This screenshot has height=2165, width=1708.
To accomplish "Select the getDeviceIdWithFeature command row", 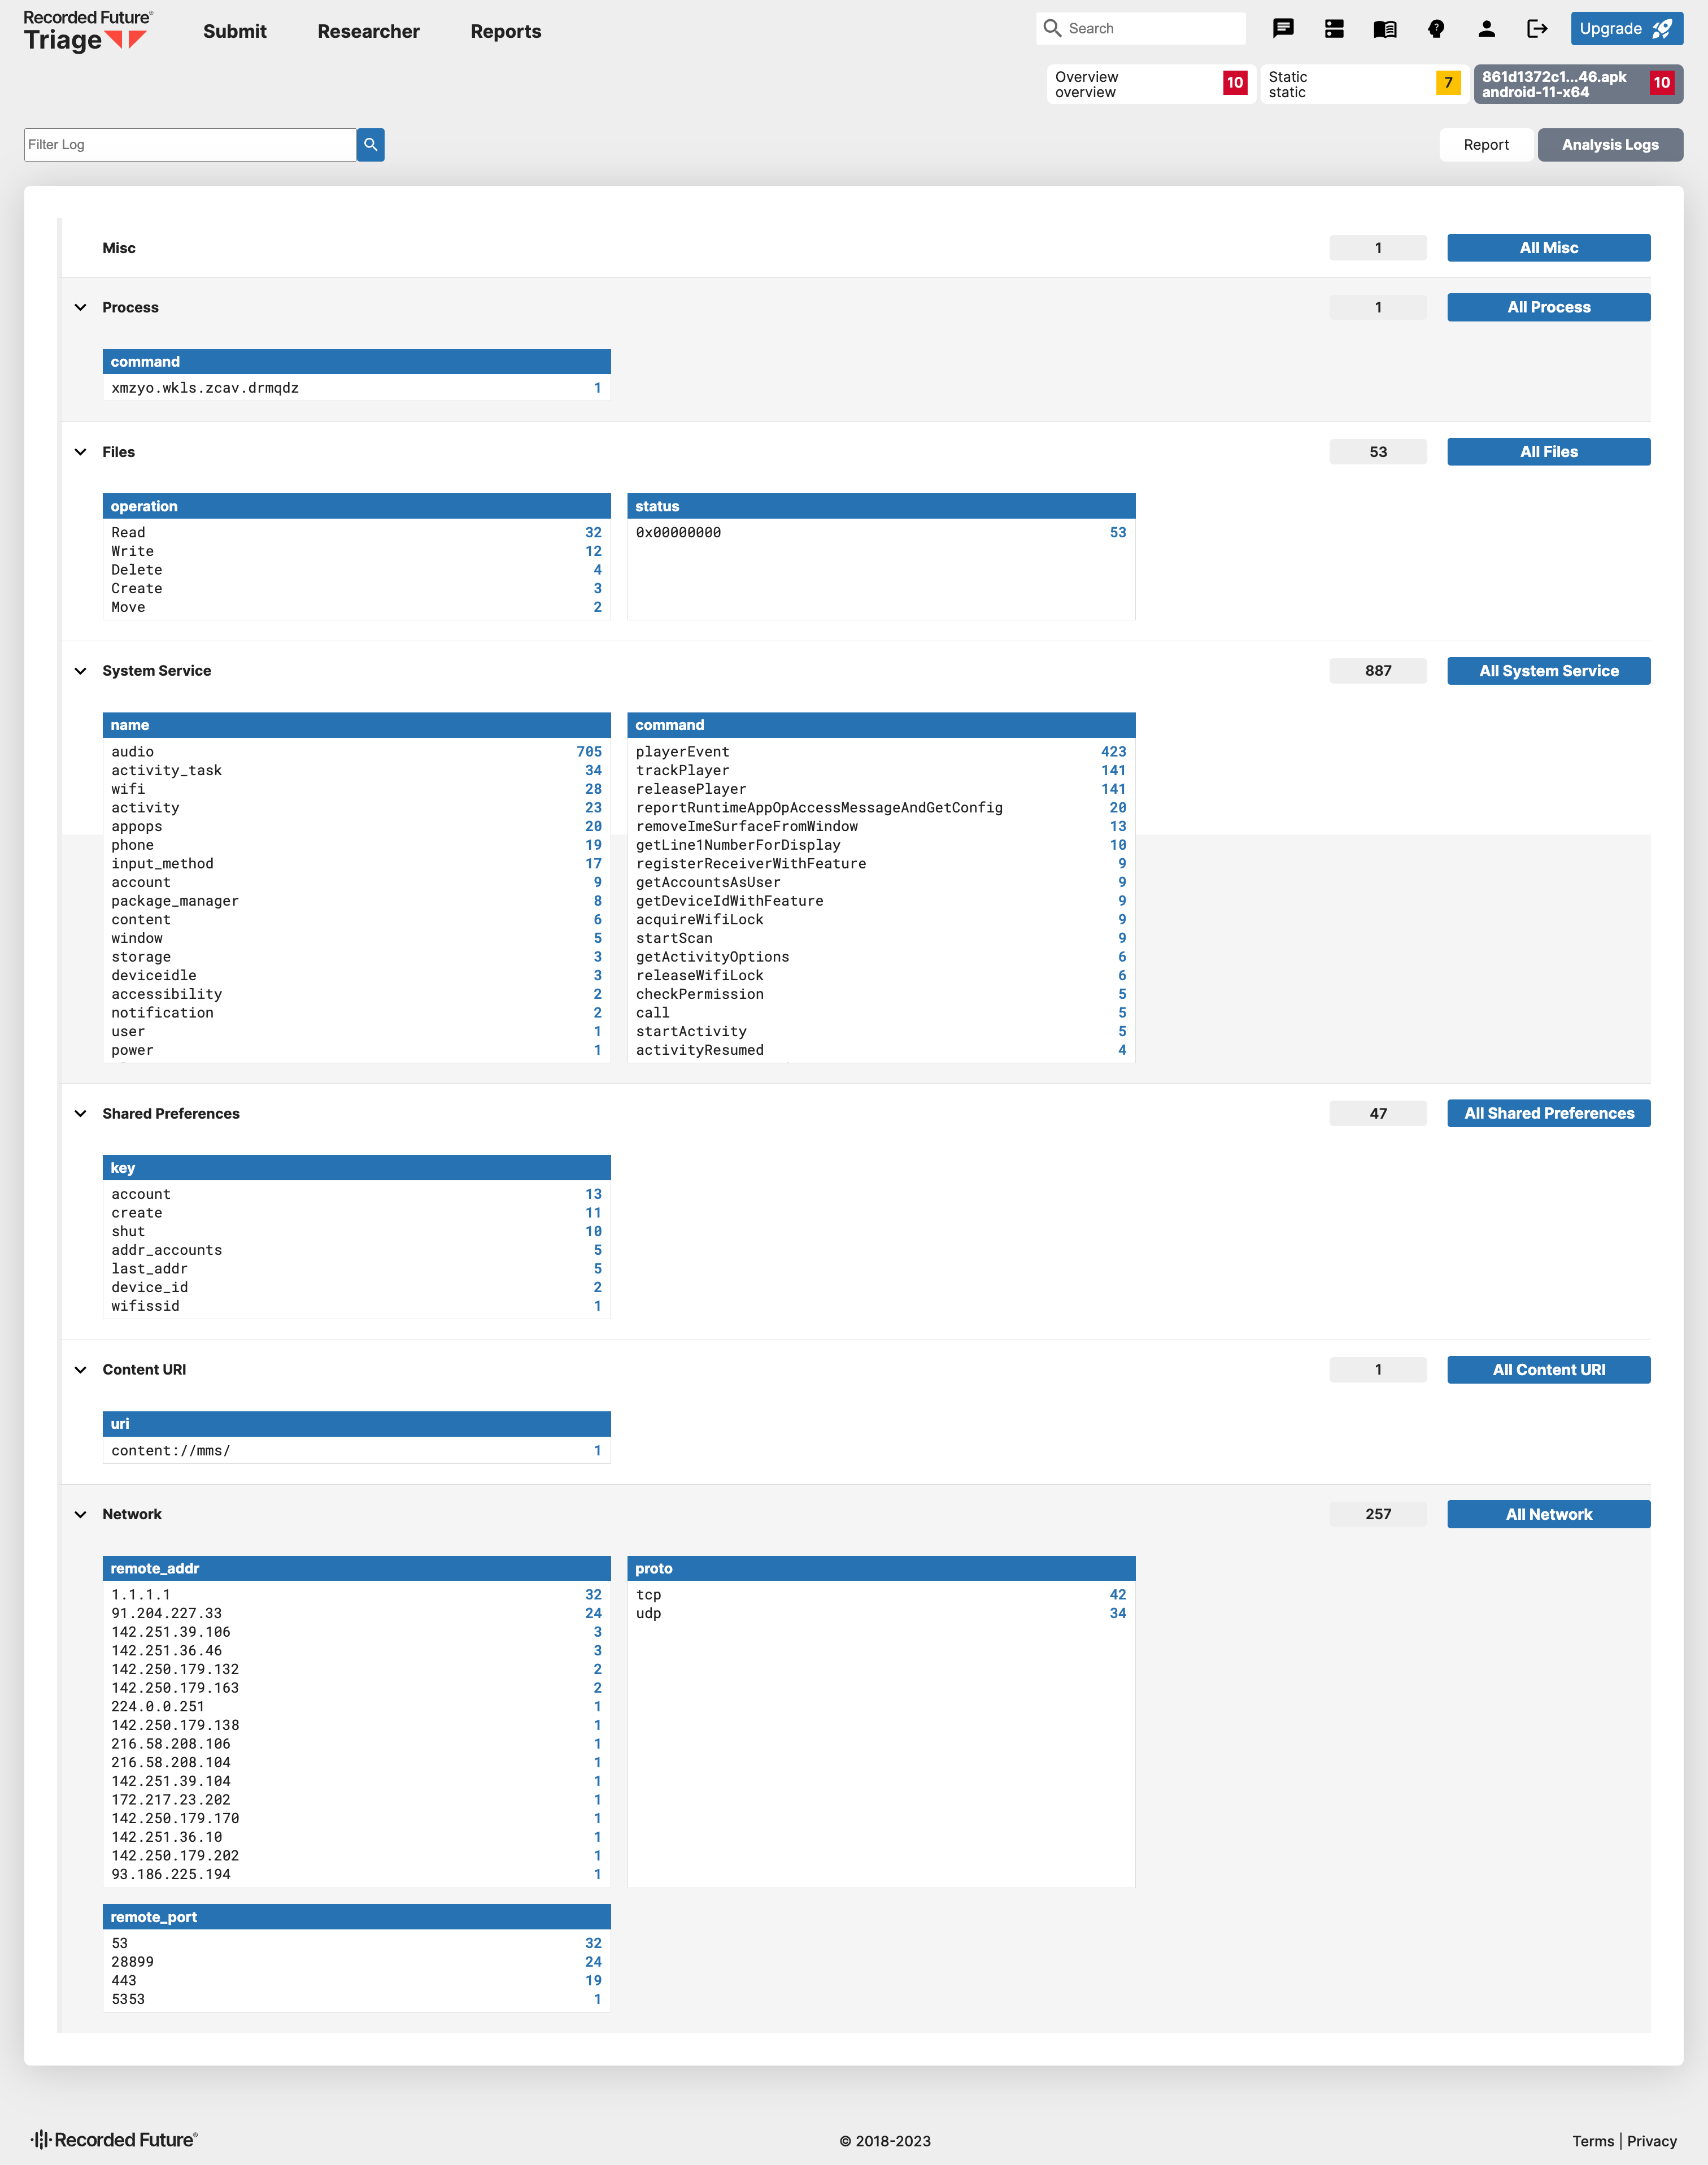I will click(881, 901).
